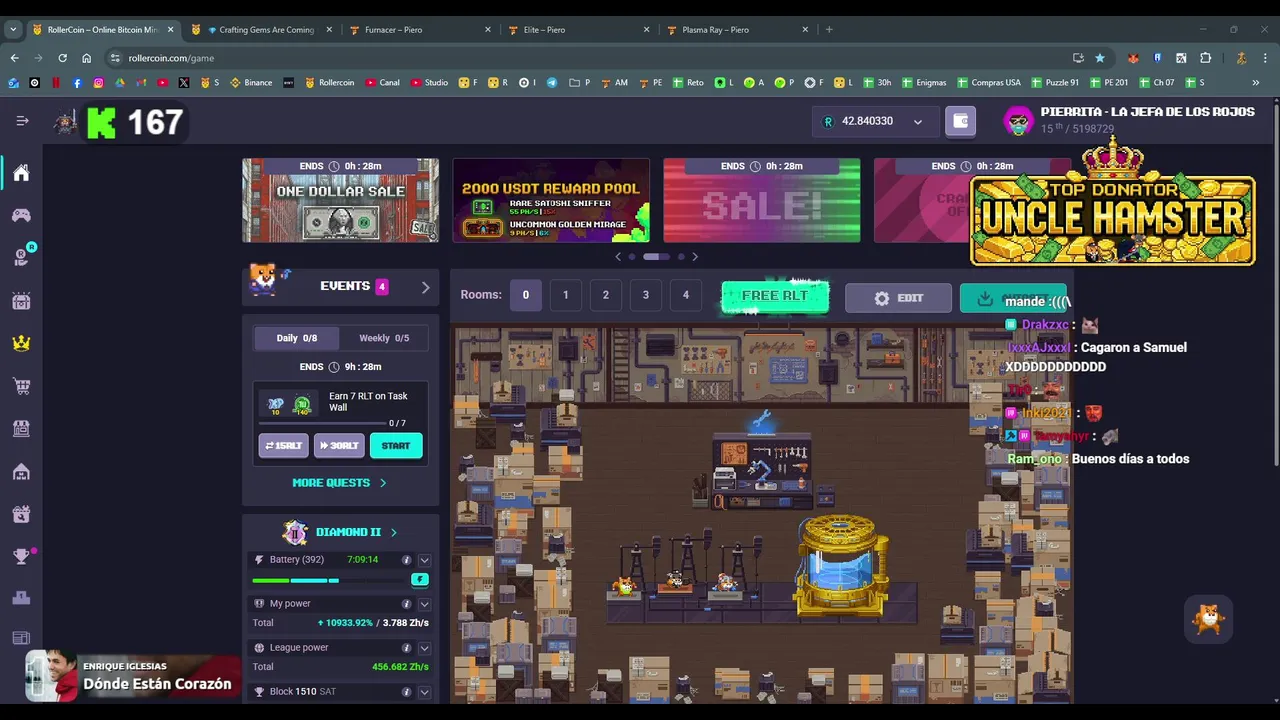Viewport: 1280px width, 720px height.
Task: Open the trophy icon in sidebar
Action: [x=21, y=556]
